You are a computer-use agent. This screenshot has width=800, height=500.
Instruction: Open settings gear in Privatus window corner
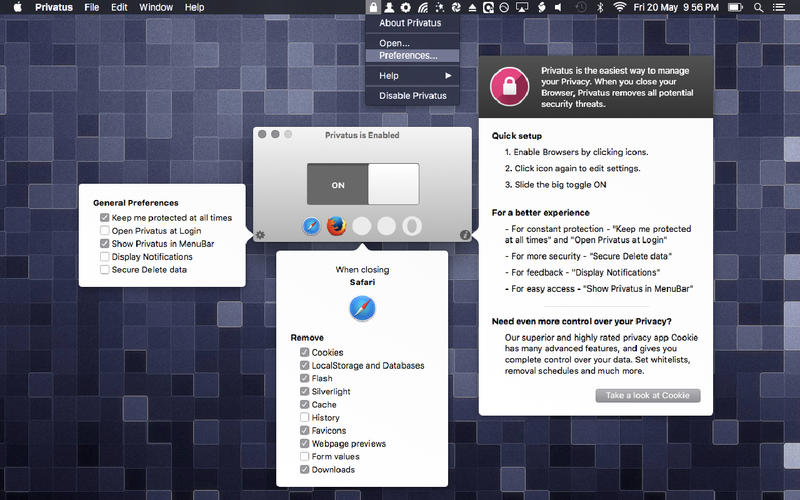pyautogui.click(x=260, y=235)
